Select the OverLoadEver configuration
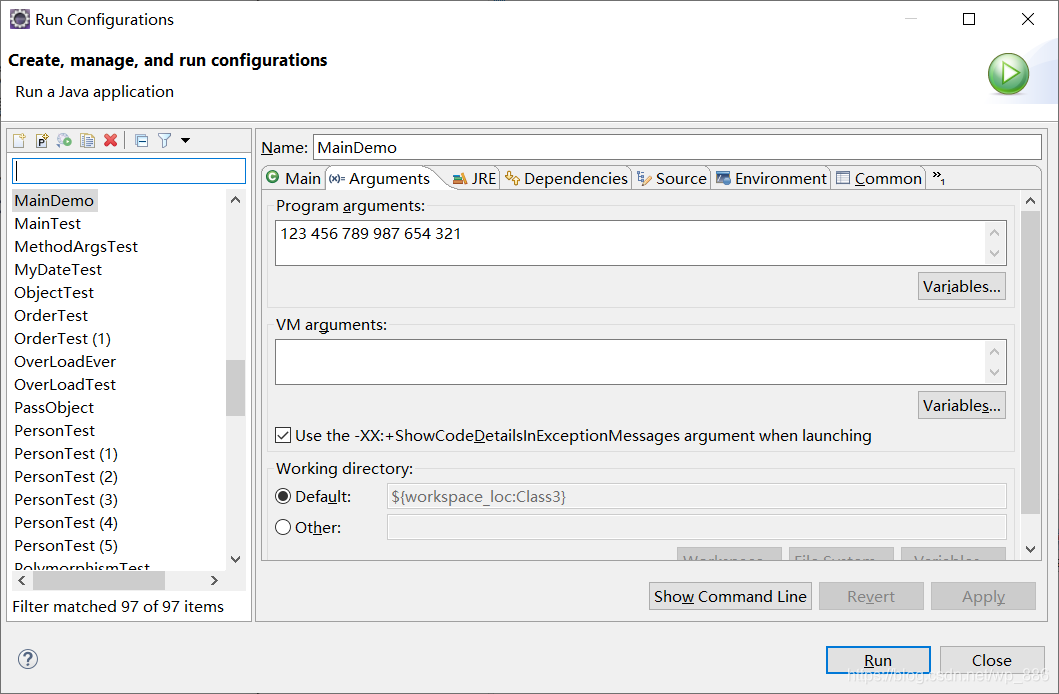The height and width of the screenshot is (694, 1059). (65, 361)
